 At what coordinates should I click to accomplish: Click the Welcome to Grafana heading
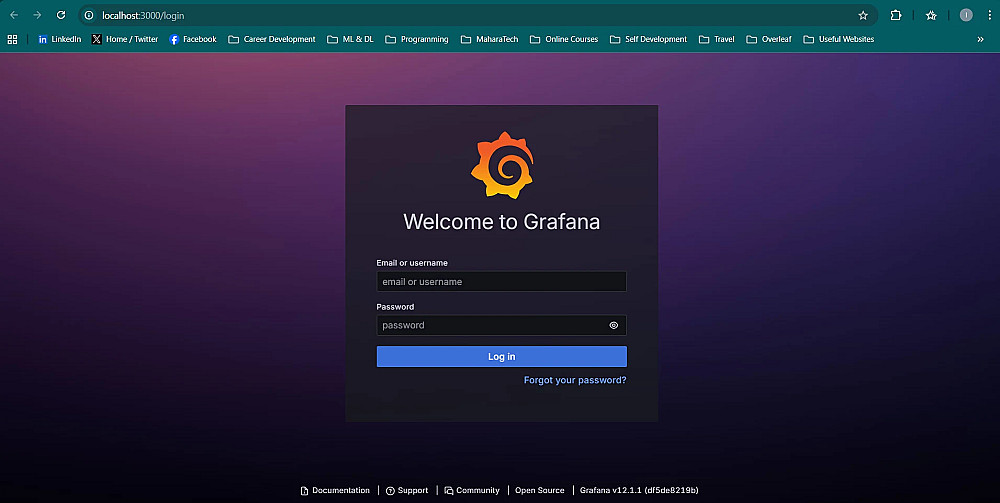(x=501, y=222)
